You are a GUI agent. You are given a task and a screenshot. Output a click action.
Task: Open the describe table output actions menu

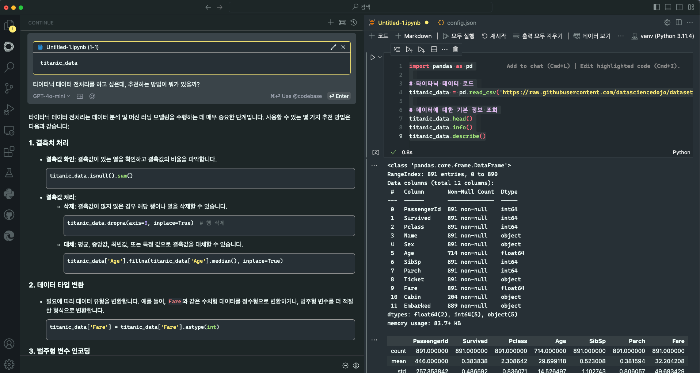[375, 340]
